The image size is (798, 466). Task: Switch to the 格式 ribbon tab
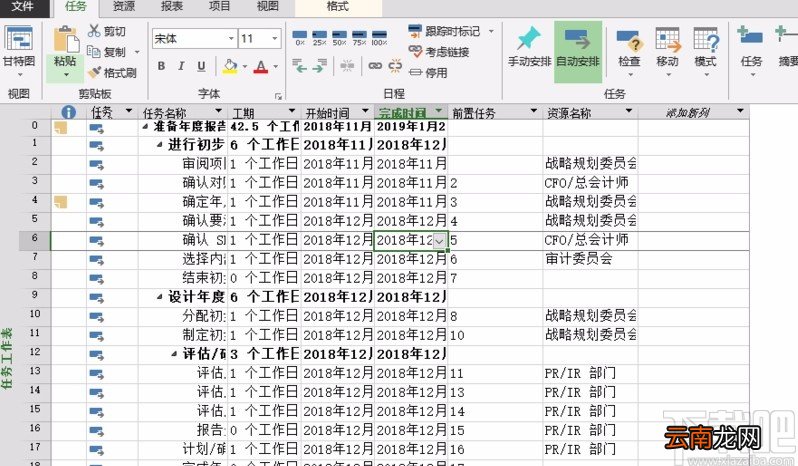coord(337,7)
